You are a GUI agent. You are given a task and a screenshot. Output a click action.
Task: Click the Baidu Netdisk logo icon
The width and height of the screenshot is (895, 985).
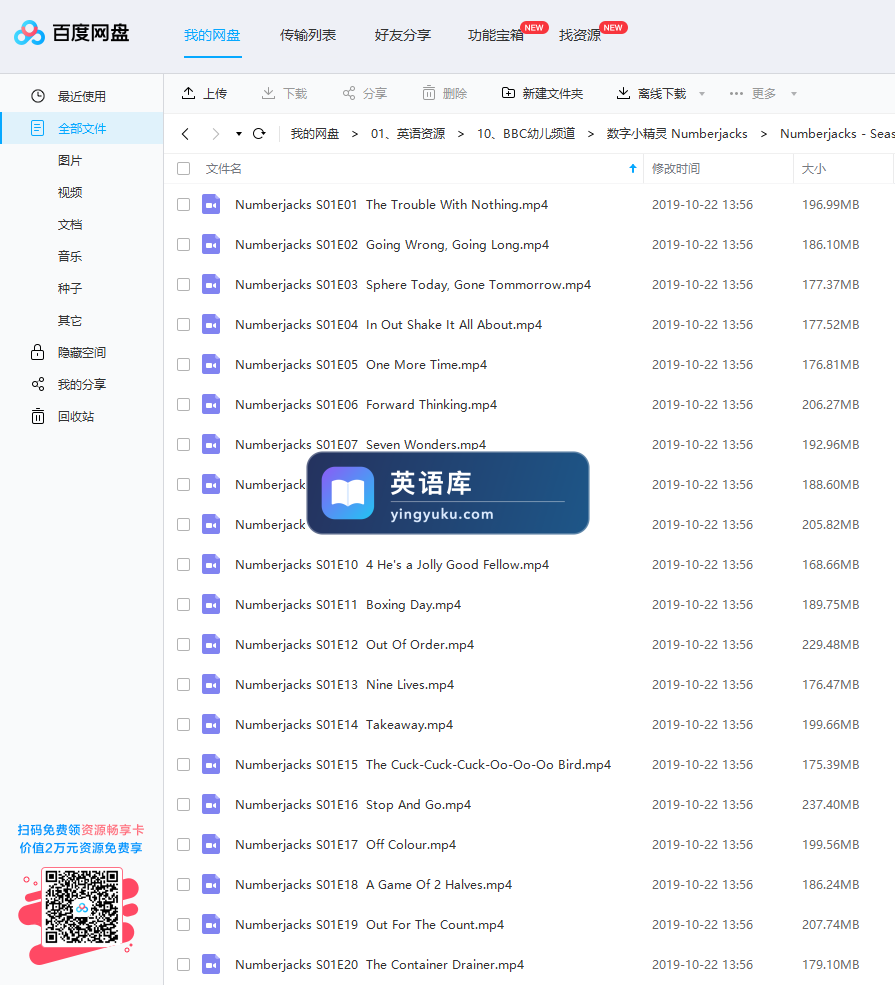(29, 33)
